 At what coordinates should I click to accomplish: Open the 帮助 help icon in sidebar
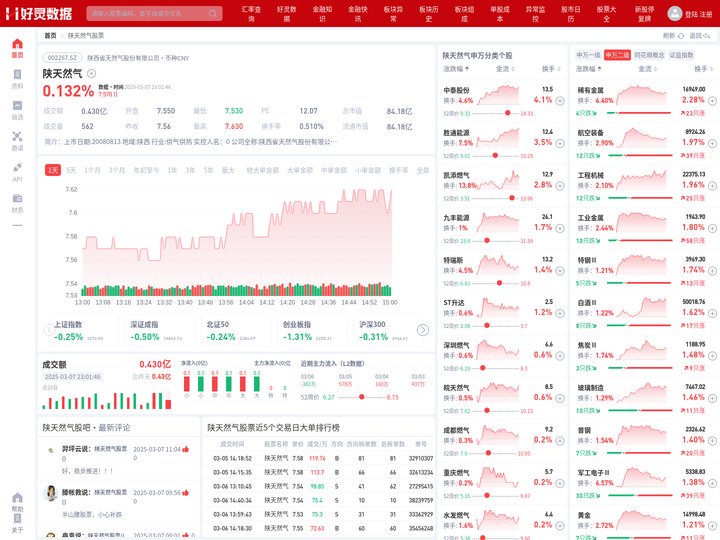click(17, 498)
